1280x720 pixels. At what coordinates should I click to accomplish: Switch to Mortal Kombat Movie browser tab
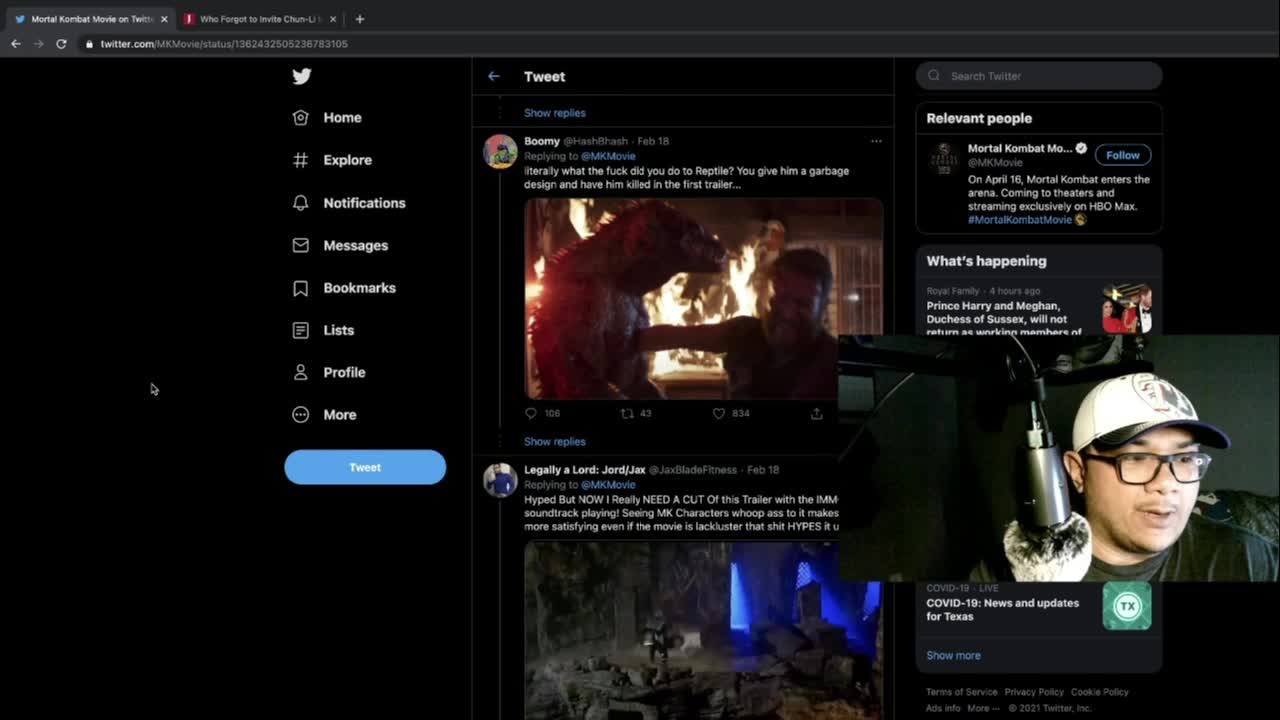click(91, 19)
